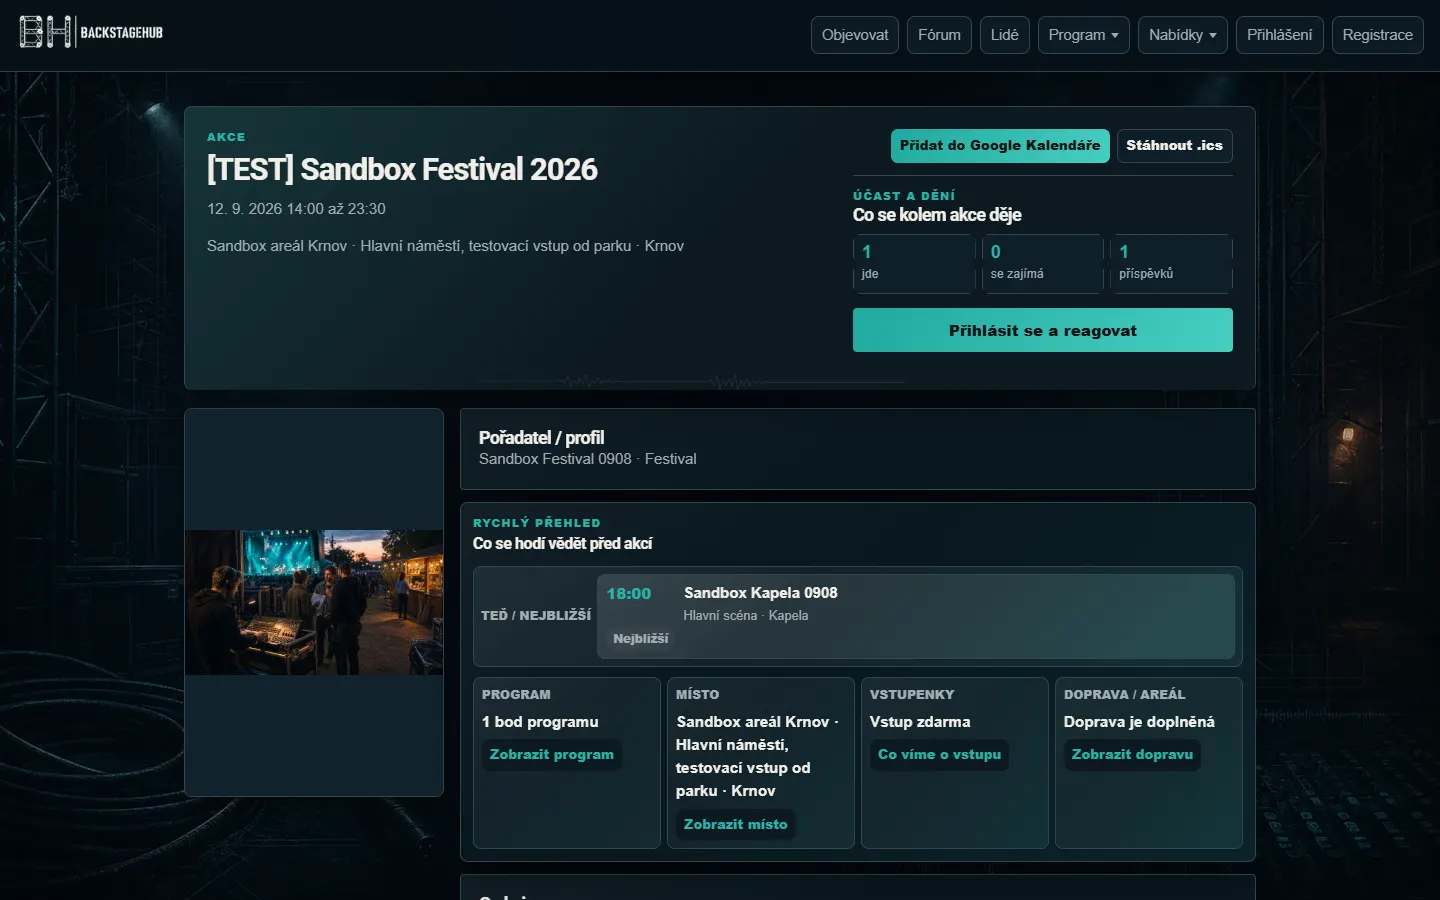Screen dimensions: 1440x900
Task: Add event to Google Calendar
Action: 1000,146
